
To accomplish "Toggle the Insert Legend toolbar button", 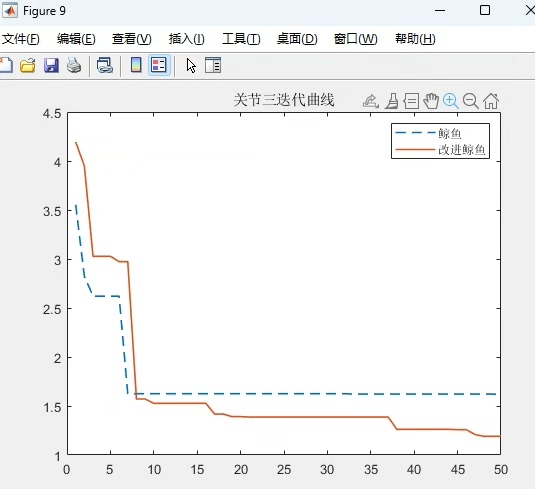I will point(159,65).
